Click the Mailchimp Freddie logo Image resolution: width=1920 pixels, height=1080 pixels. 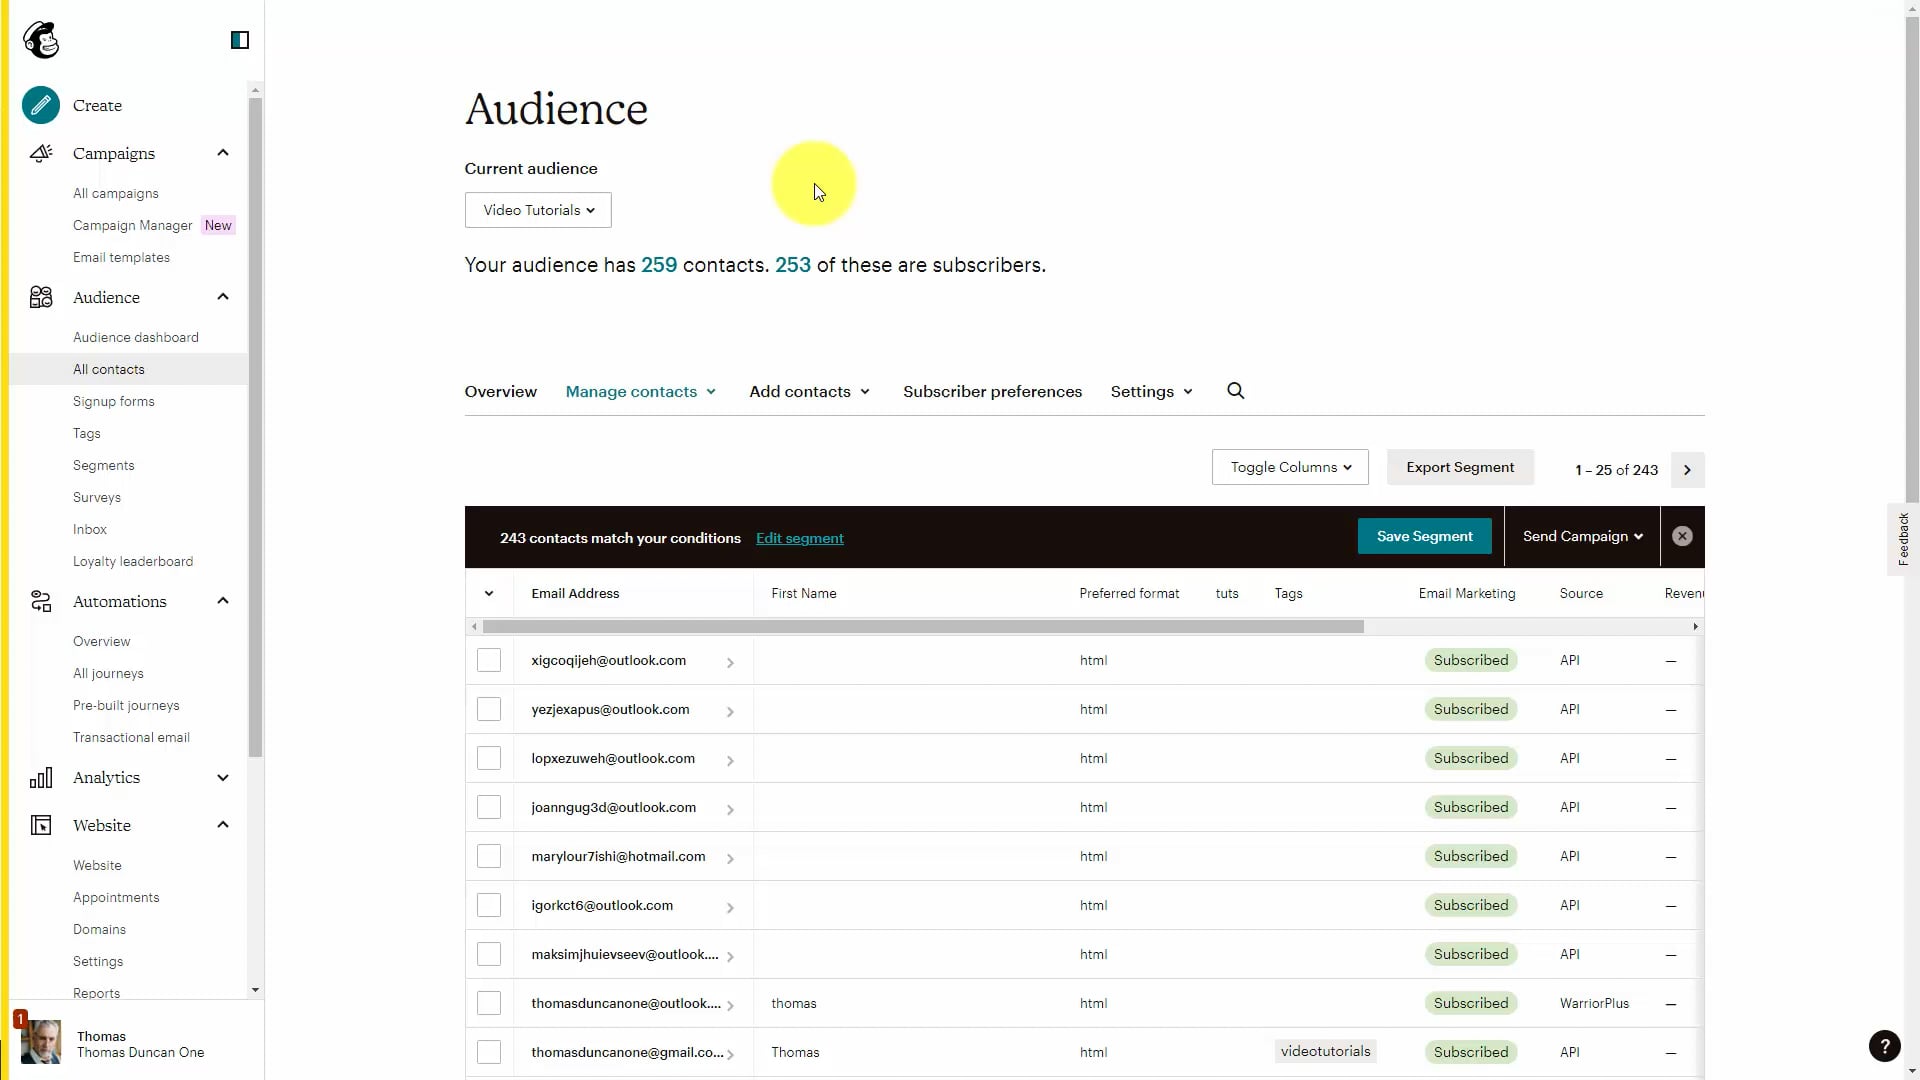pyautogui.click(x=41, y=40)
